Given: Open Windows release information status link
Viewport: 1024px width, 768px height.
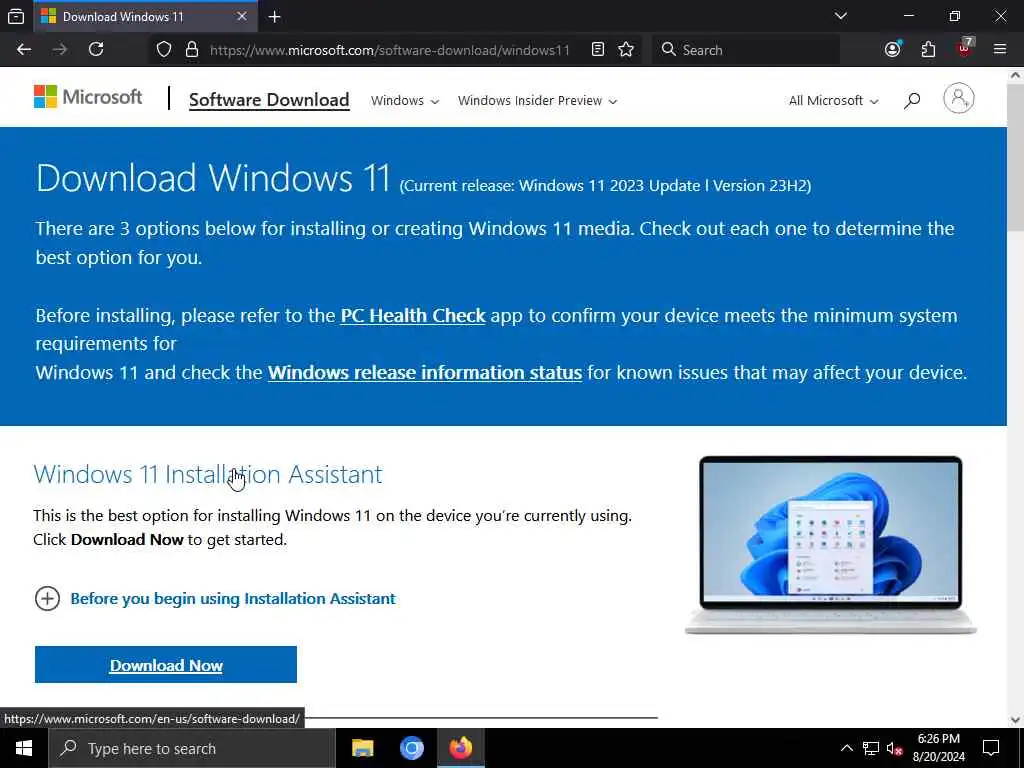Looking at the screenshot, I should [x=424, y=372].
